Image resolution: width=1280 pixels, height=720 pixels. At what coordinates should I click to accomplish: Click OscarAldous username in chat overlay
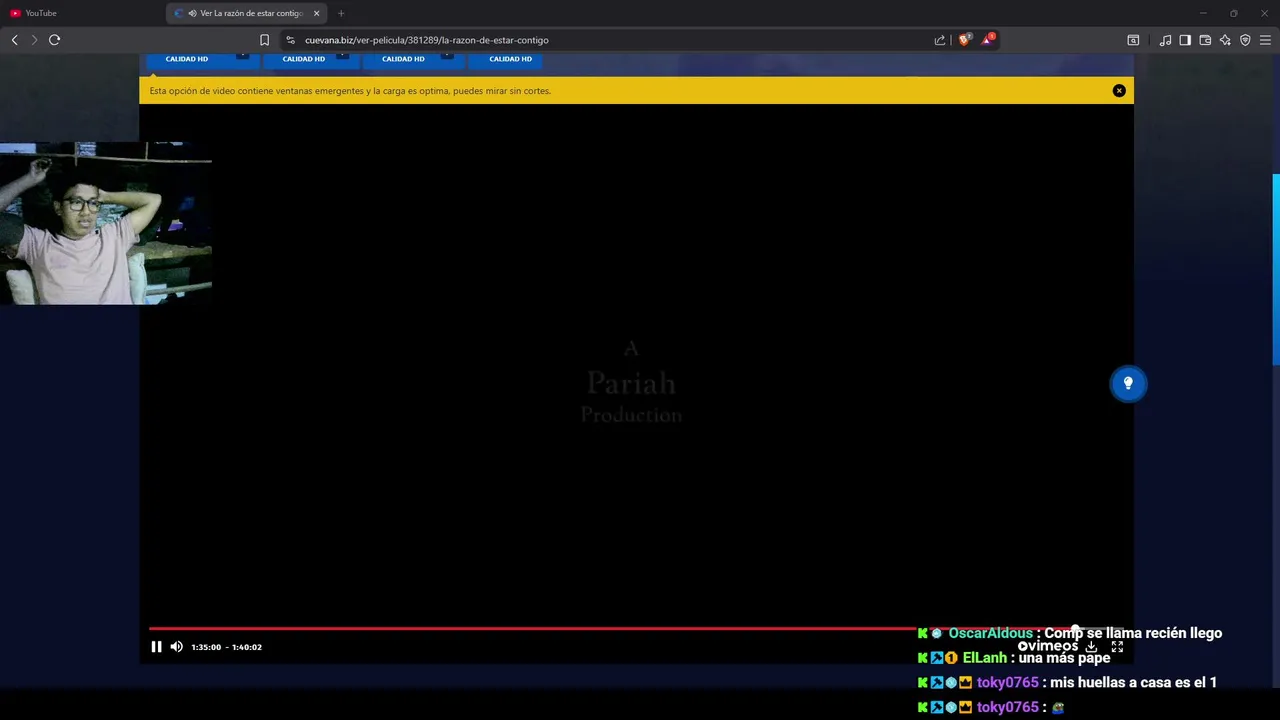click(990, 633)
